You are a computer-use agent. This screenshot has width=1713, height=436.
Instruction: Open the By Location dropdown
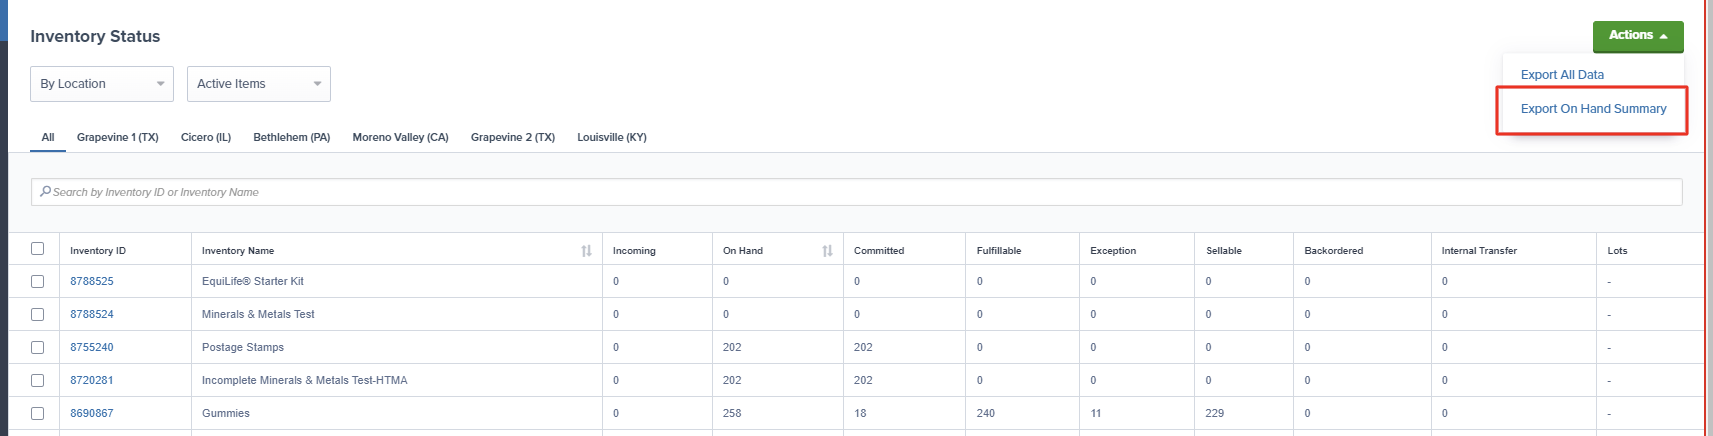click(x=102, y=84)
